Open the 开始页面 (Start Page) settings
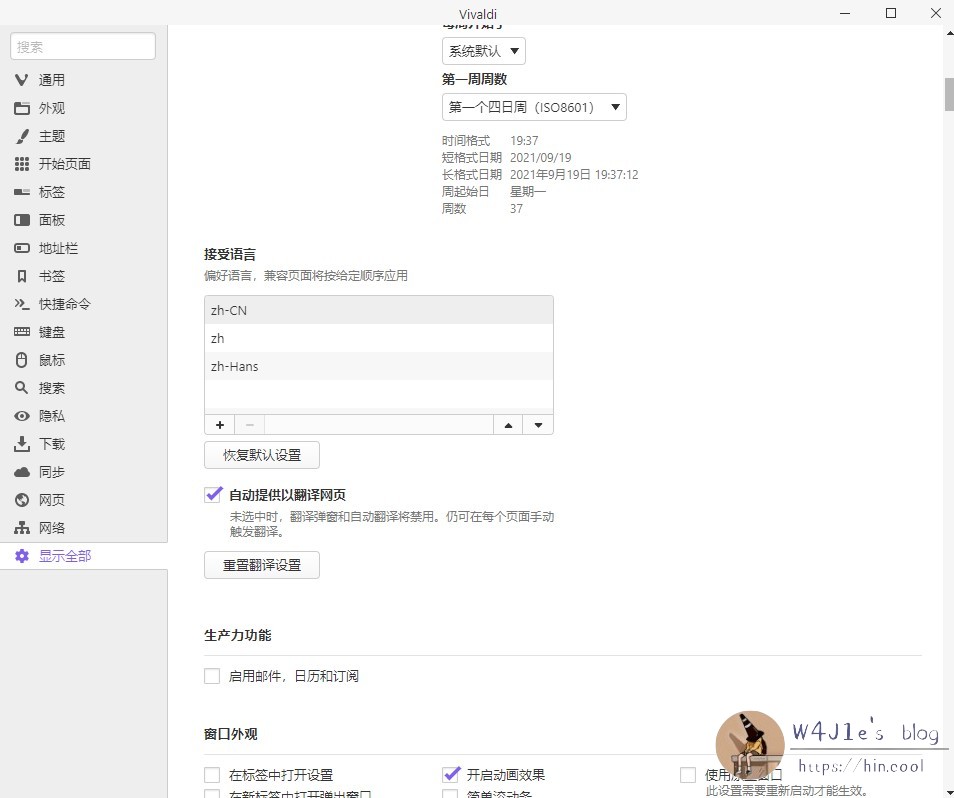The height and width of the screenshot is (798, 954). tap(62, 164)
